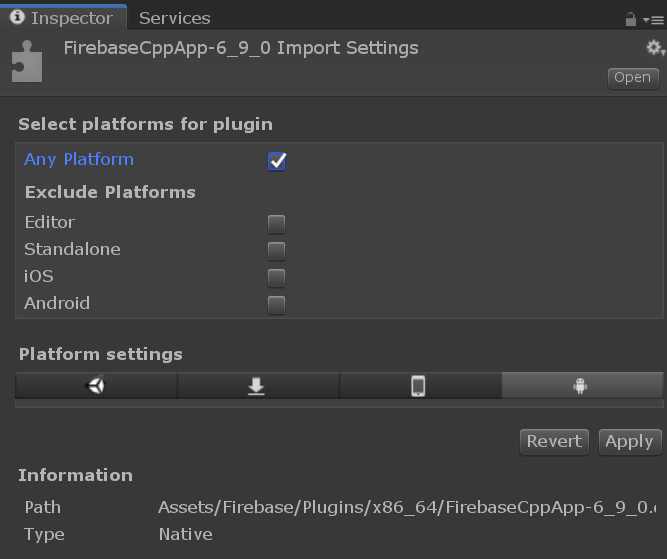The width and height of the screenshot is (667, 559).
Task: Click the Editor platform label
Action: click(50, 222)
